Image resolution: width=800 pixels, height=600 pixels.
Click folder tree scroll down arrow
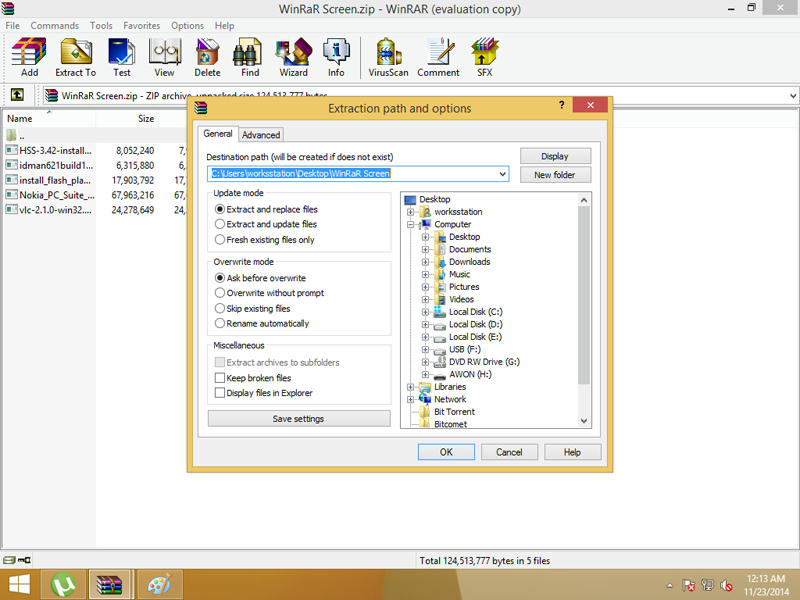584,421
